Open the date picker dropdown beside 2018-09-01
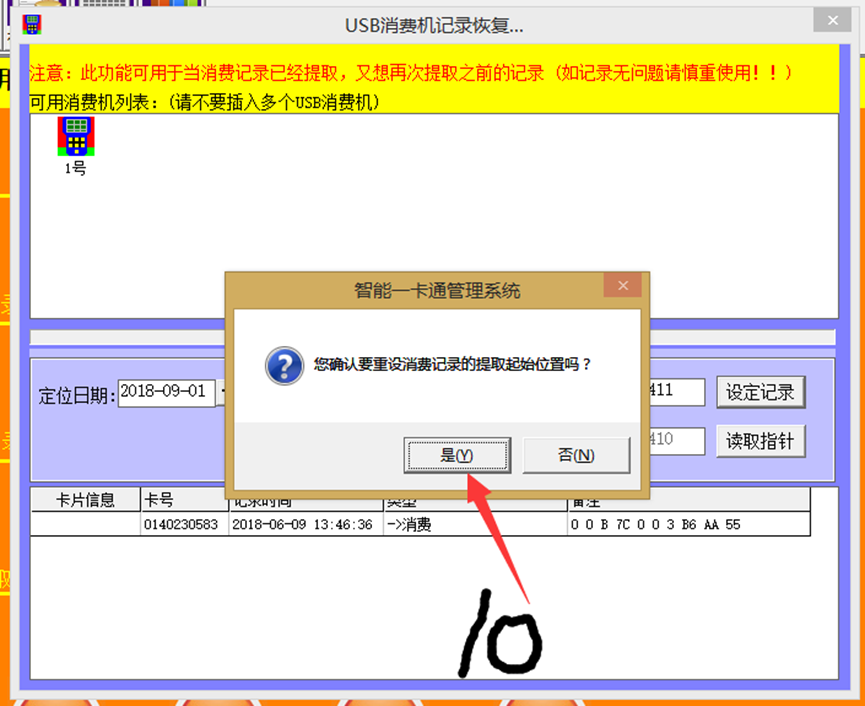The height and width of the screenshot is (706, 865). [x=222, y=393]
